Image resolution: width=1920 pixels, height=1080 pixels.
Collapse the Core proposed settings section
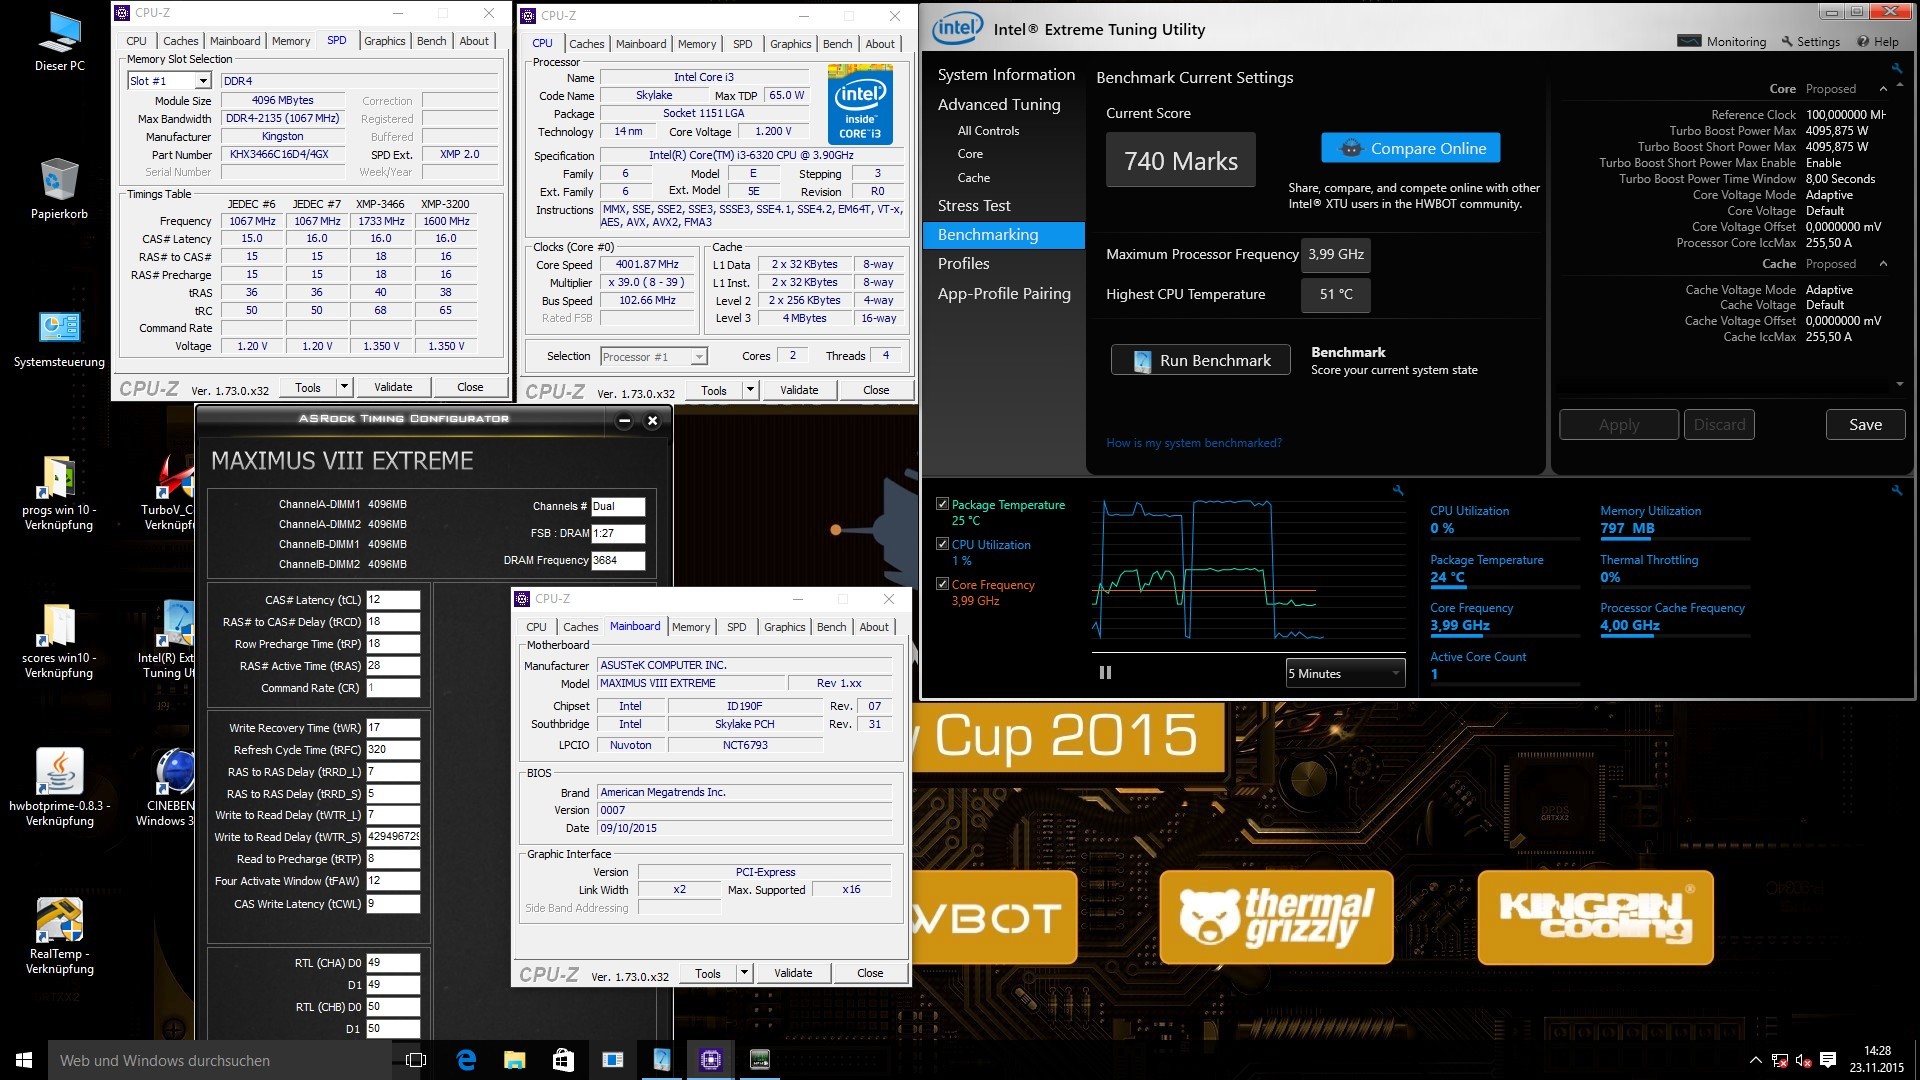pos(1883,89)
